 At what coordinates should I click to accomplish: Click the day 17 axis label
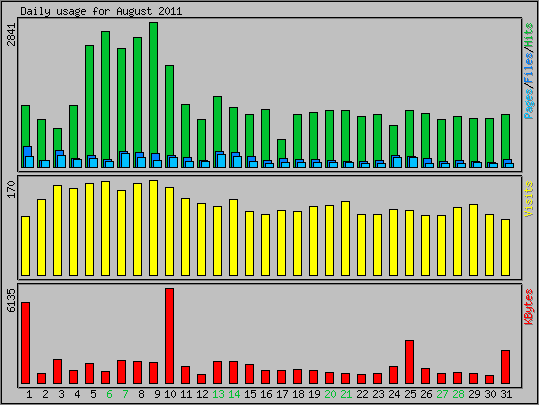pos(282,394)
